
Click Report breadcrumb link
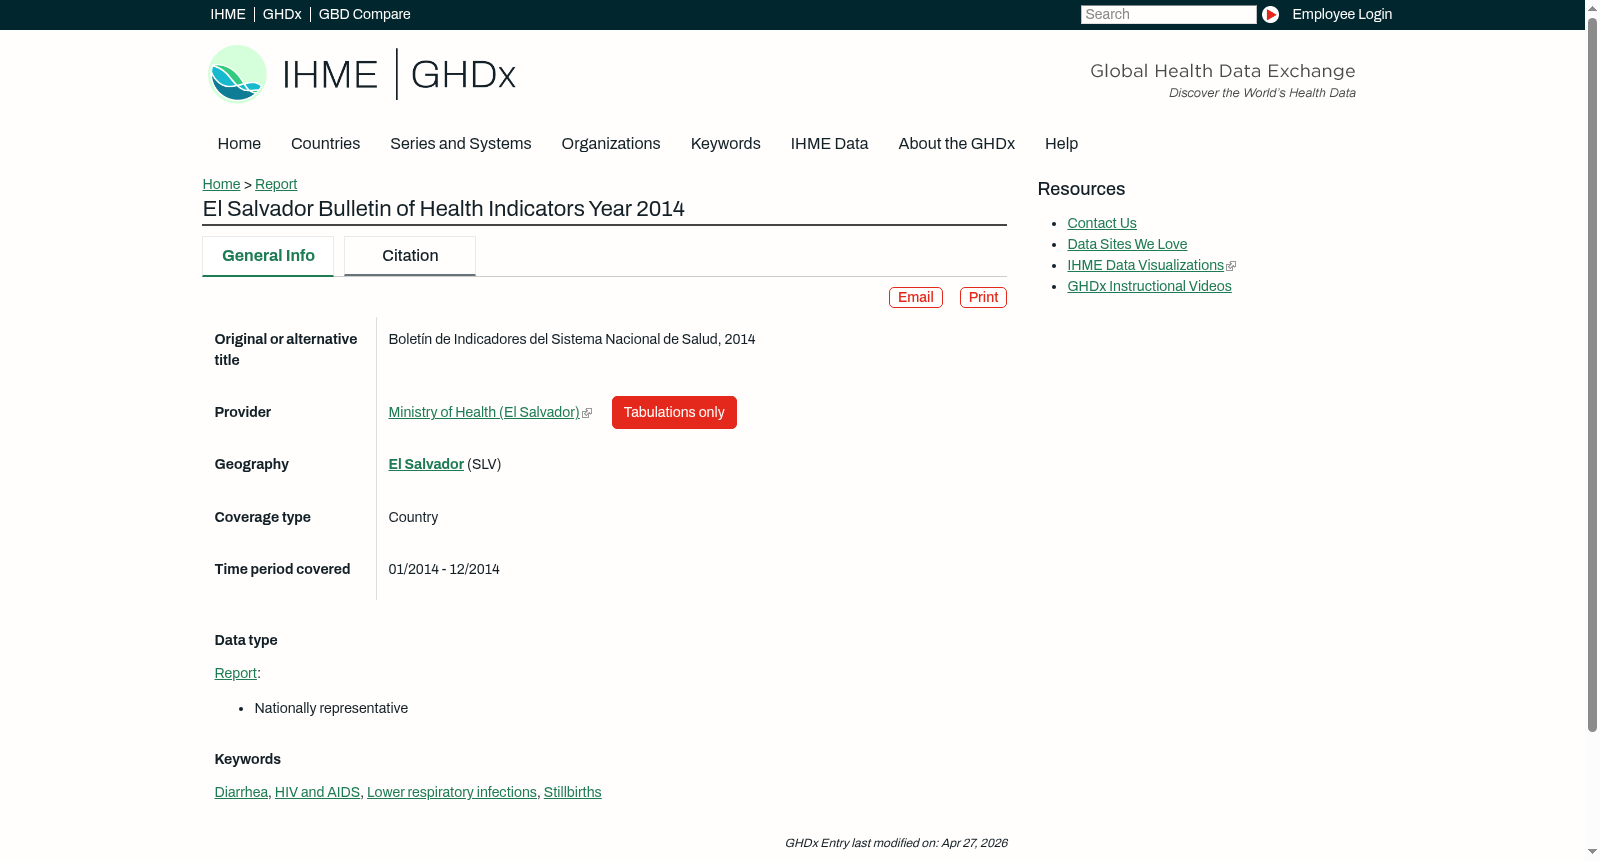(x=276, y=184)
